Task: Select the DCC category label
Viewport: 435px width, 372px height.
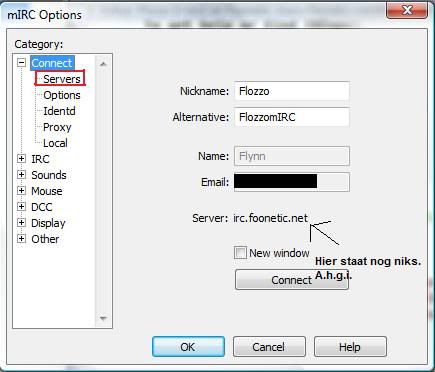Action: click(42, 207)
